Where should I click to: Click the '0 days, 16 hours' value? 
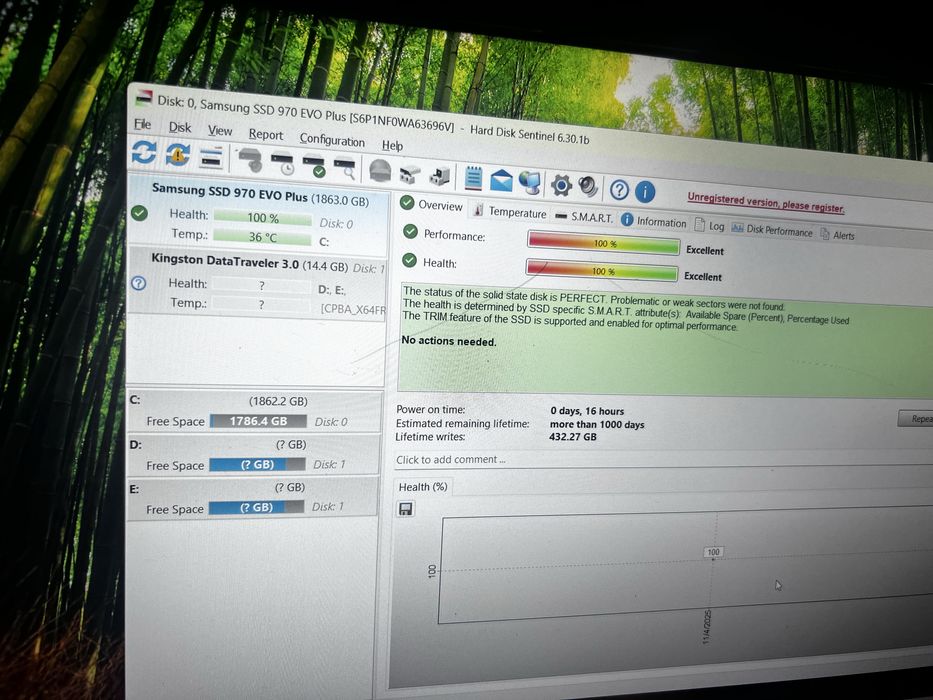[587, 411]
